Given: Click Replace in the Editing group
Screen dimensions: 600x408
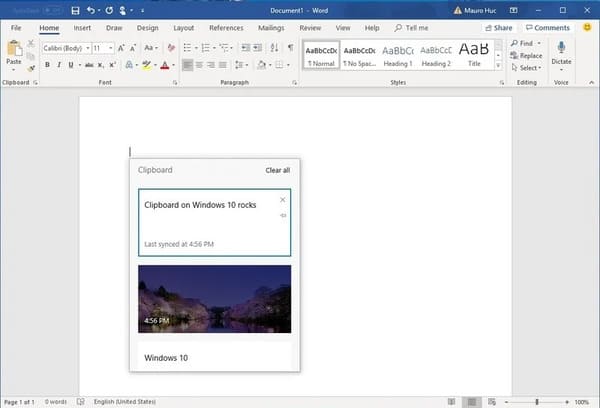Looking at the screenshot, I should coord(526,55).
